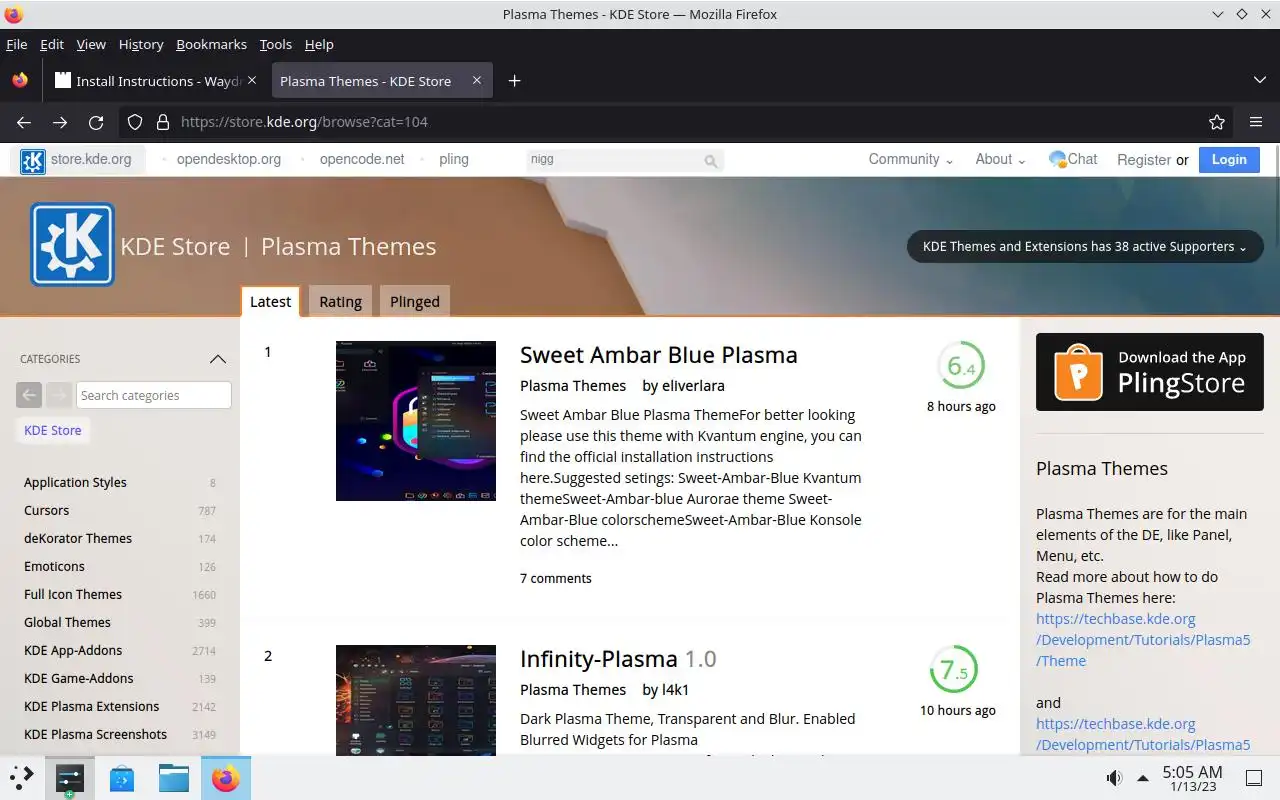Switch to the Rating tab
This screenshot has height=800, width=1280.
pyautogui.click(x=340, y=301)
